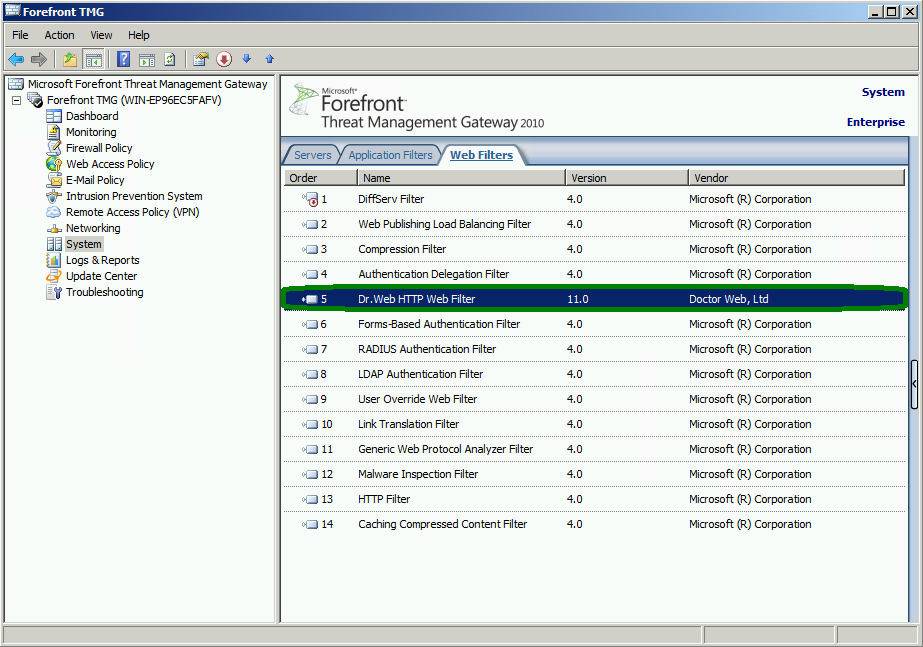Click the Logs & Reports chart icon
Viewport: 923px width, 647px height.
pyautogui.click(x=54, y=260)
